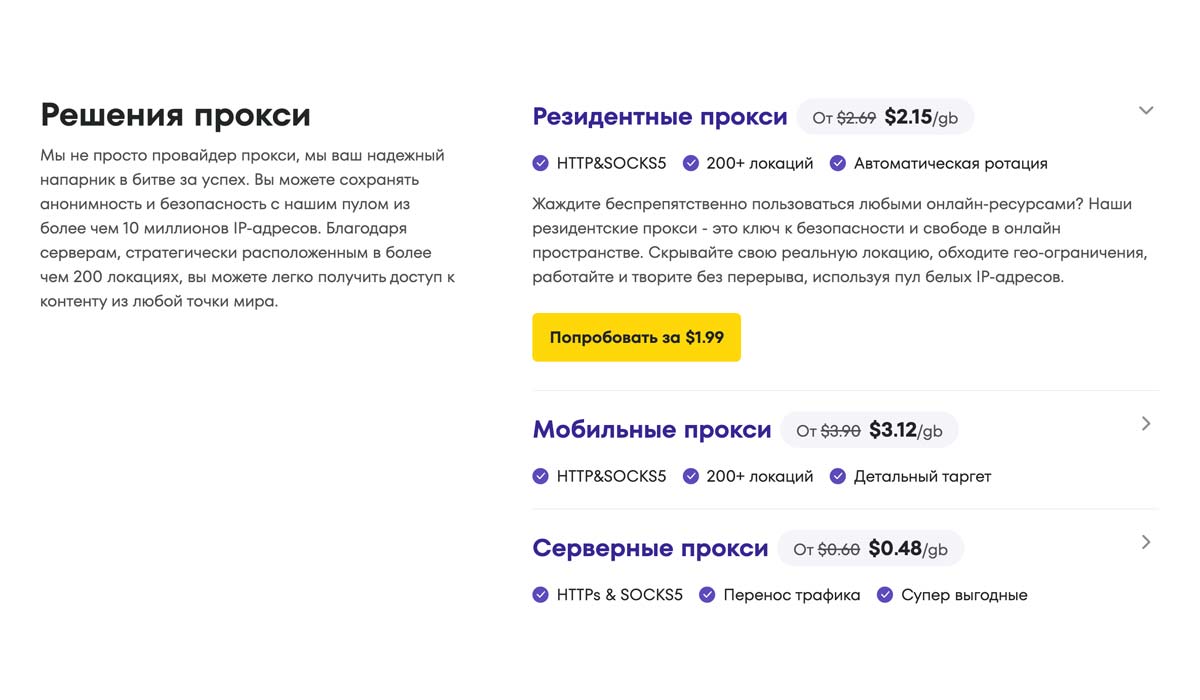
Task: Open the Мобильные прокси heading
Action: pos(652,430)
